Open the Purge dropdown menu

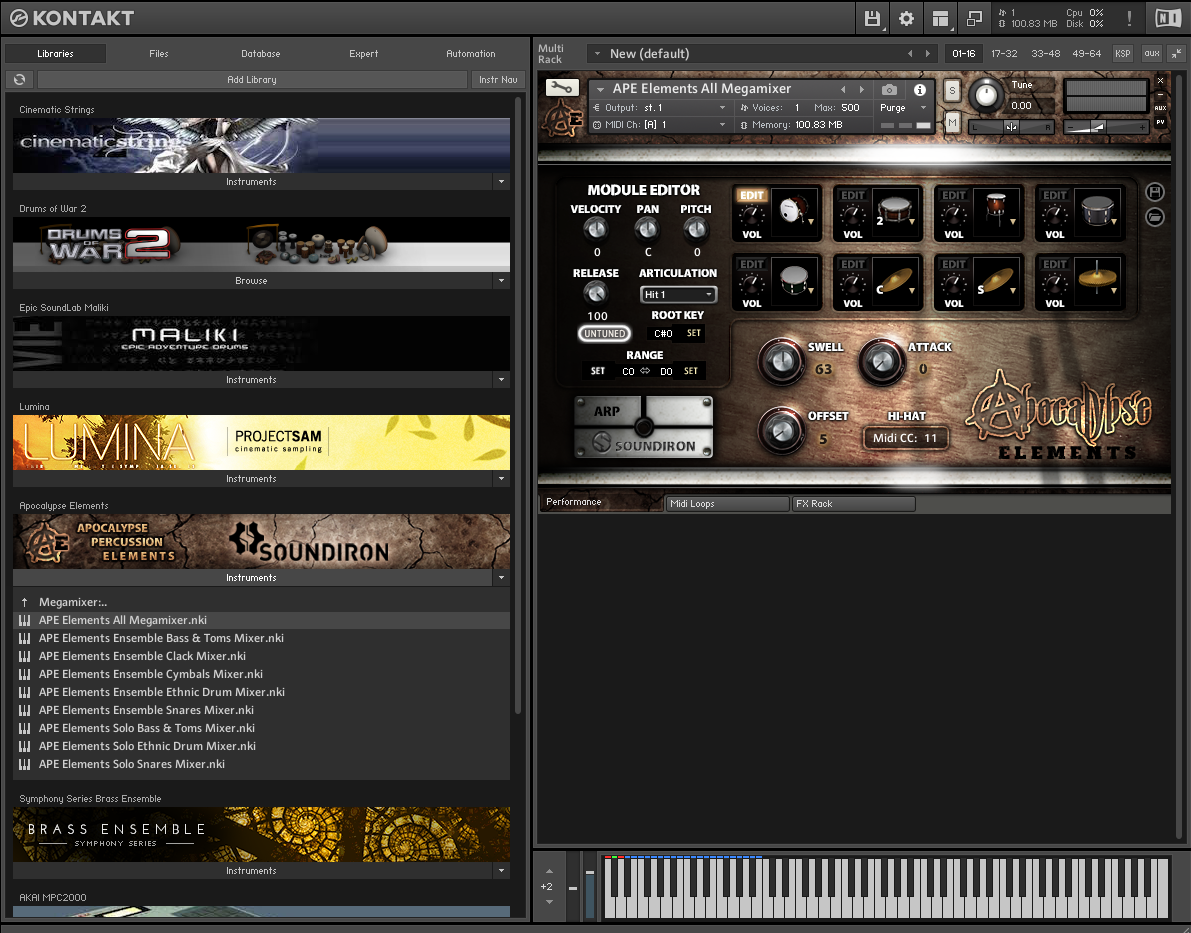click(x=903, y=108)
